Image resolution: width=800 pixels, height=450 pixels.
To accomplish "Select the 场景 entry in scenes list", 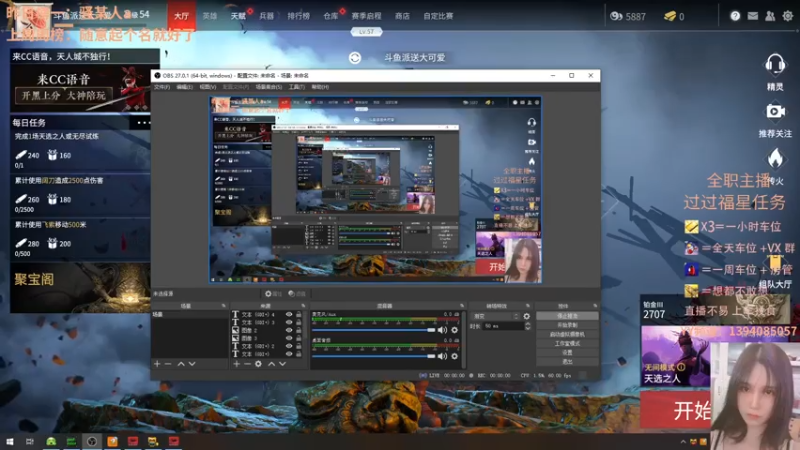I will (x=189, y=315).
